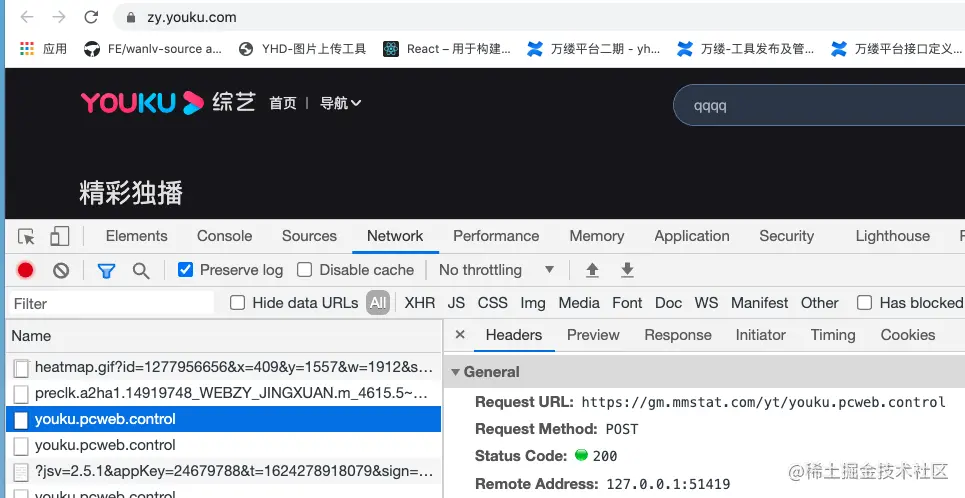This screenshot has height=498, width=965.
Task: Filter requests by WS
Action: coord(706,303)
